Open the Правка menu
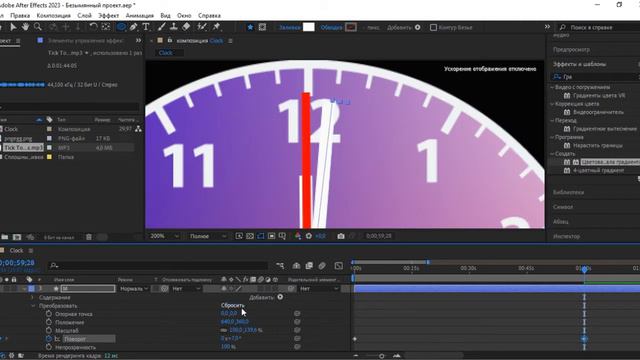Viewport: 640px width, 360px height. click(x=20, y=16)
